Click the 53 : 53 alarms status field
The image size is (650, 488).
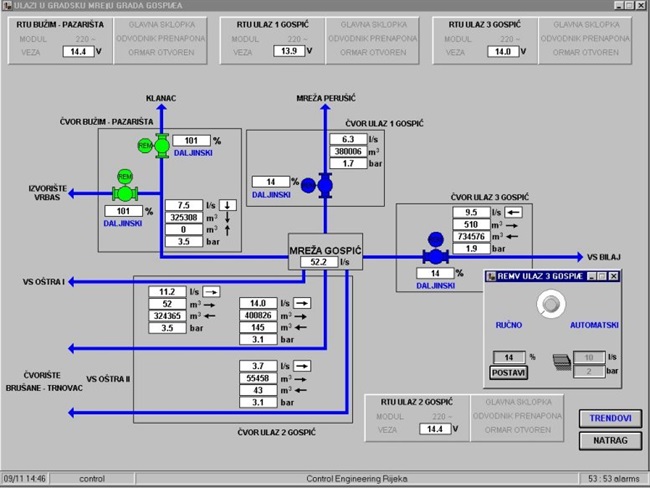(614, 479)
